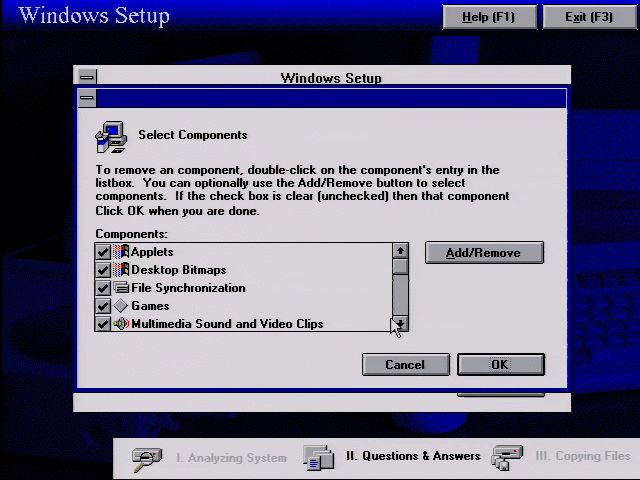Click the components list scroll up arrow
640x480 pixels.
pyautogui.click(x=400, y=251)
